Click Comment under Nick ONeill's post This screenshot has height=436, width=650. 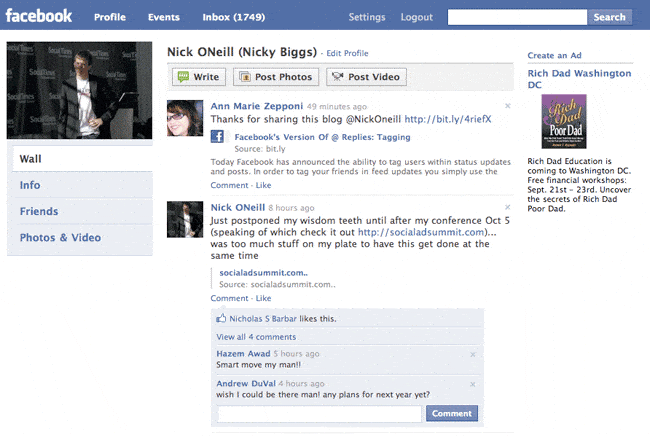[x=229, y=298]
